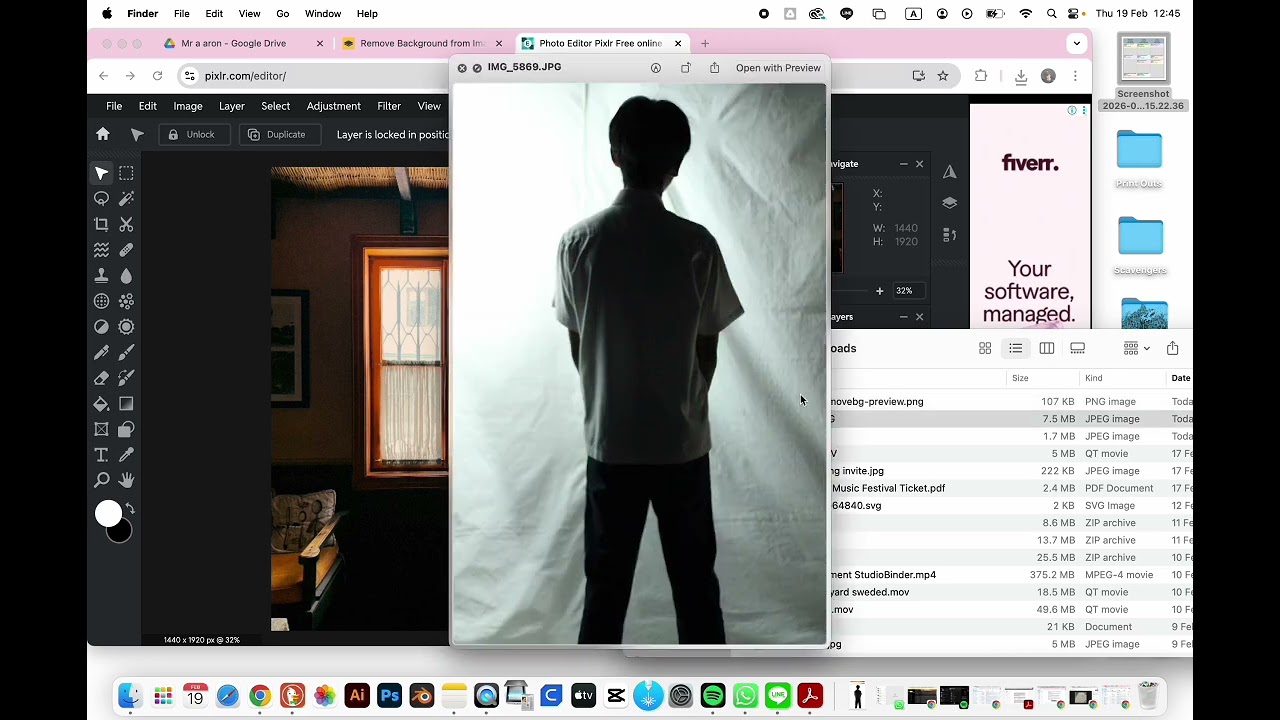Open the macOS Go menu
Image resolution: width=1280 pixels, height=720 pixels.
click(283, 14)
